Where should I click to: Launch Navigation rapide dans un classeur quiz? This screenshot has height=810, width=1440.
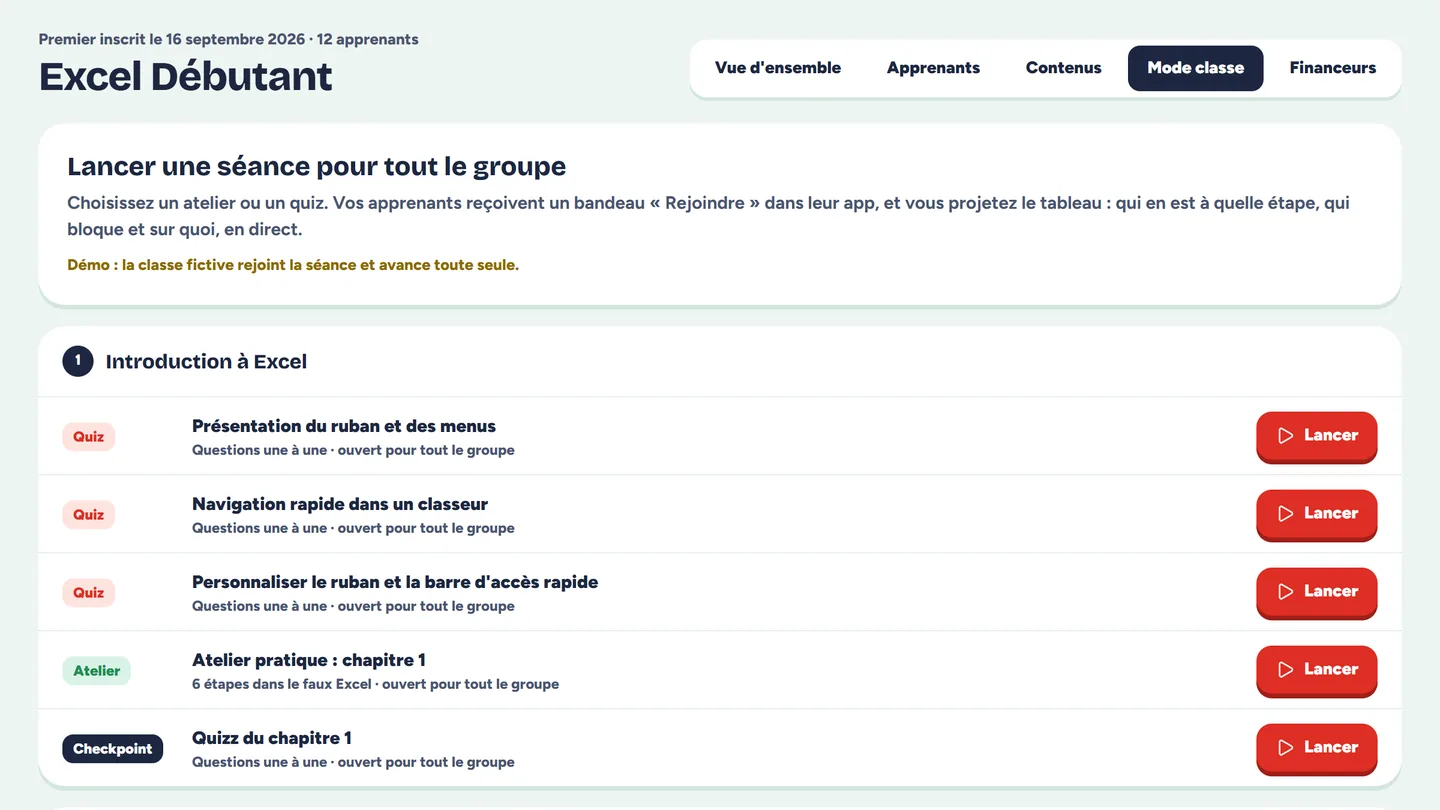tap(1316, 514)
